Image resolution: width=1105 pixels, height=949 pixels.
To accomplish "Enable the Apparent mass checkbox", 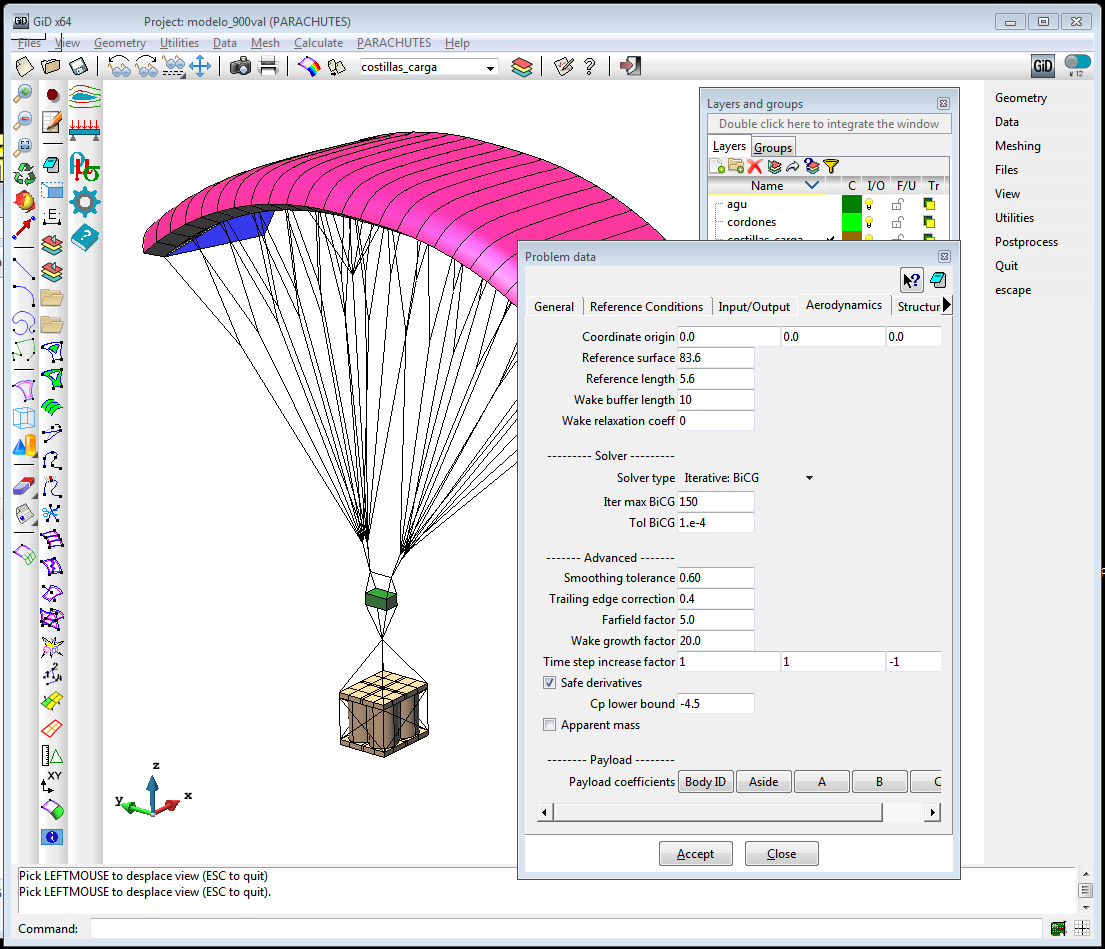I will [x=549, y=725].
